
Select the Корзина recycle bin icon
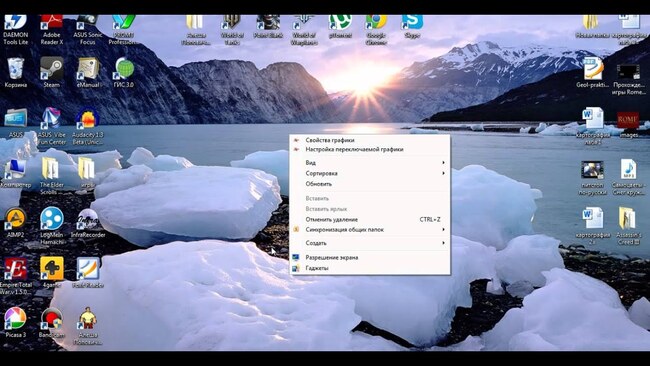tap(16, 73)
